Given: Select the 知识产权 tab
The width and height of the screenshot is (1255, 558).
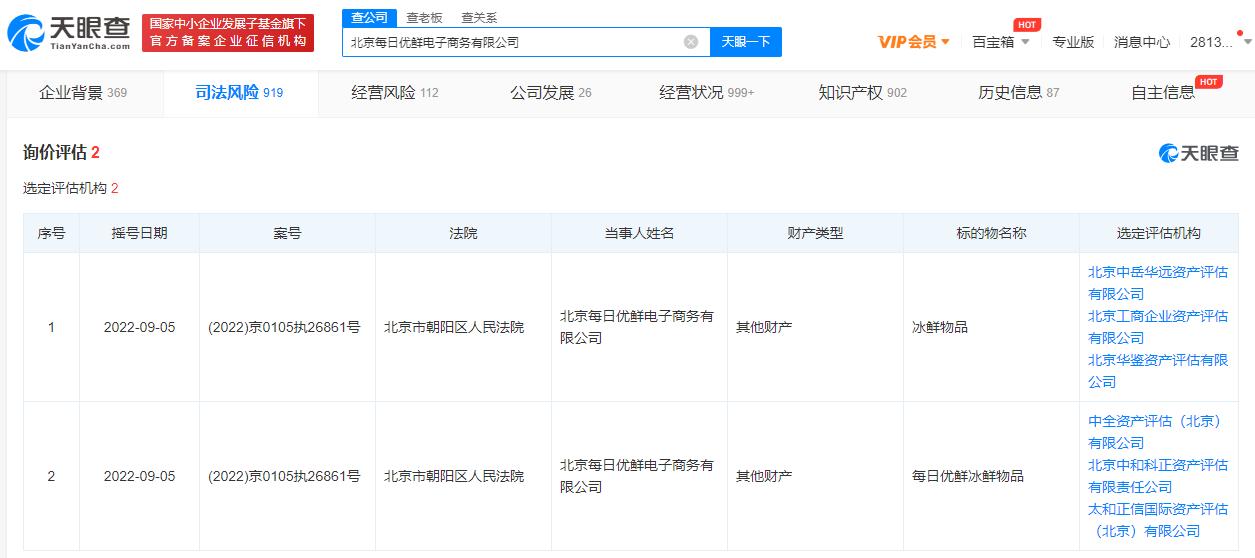Looking at the screenshot, I should coord(863,93).
